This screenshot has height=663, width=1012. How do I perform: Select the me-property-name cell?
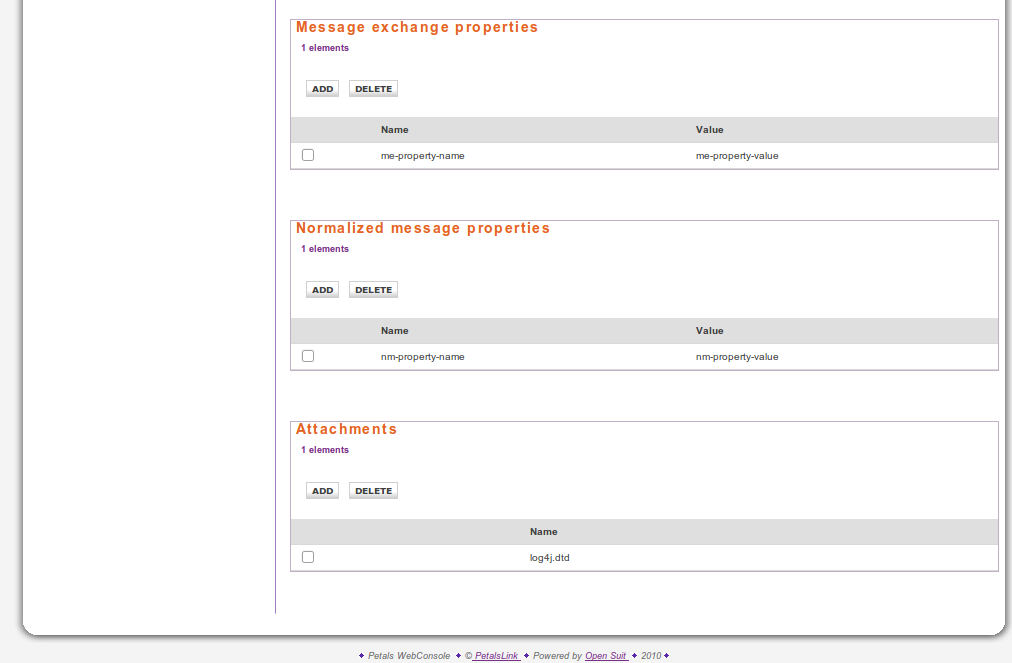point(422,156)
